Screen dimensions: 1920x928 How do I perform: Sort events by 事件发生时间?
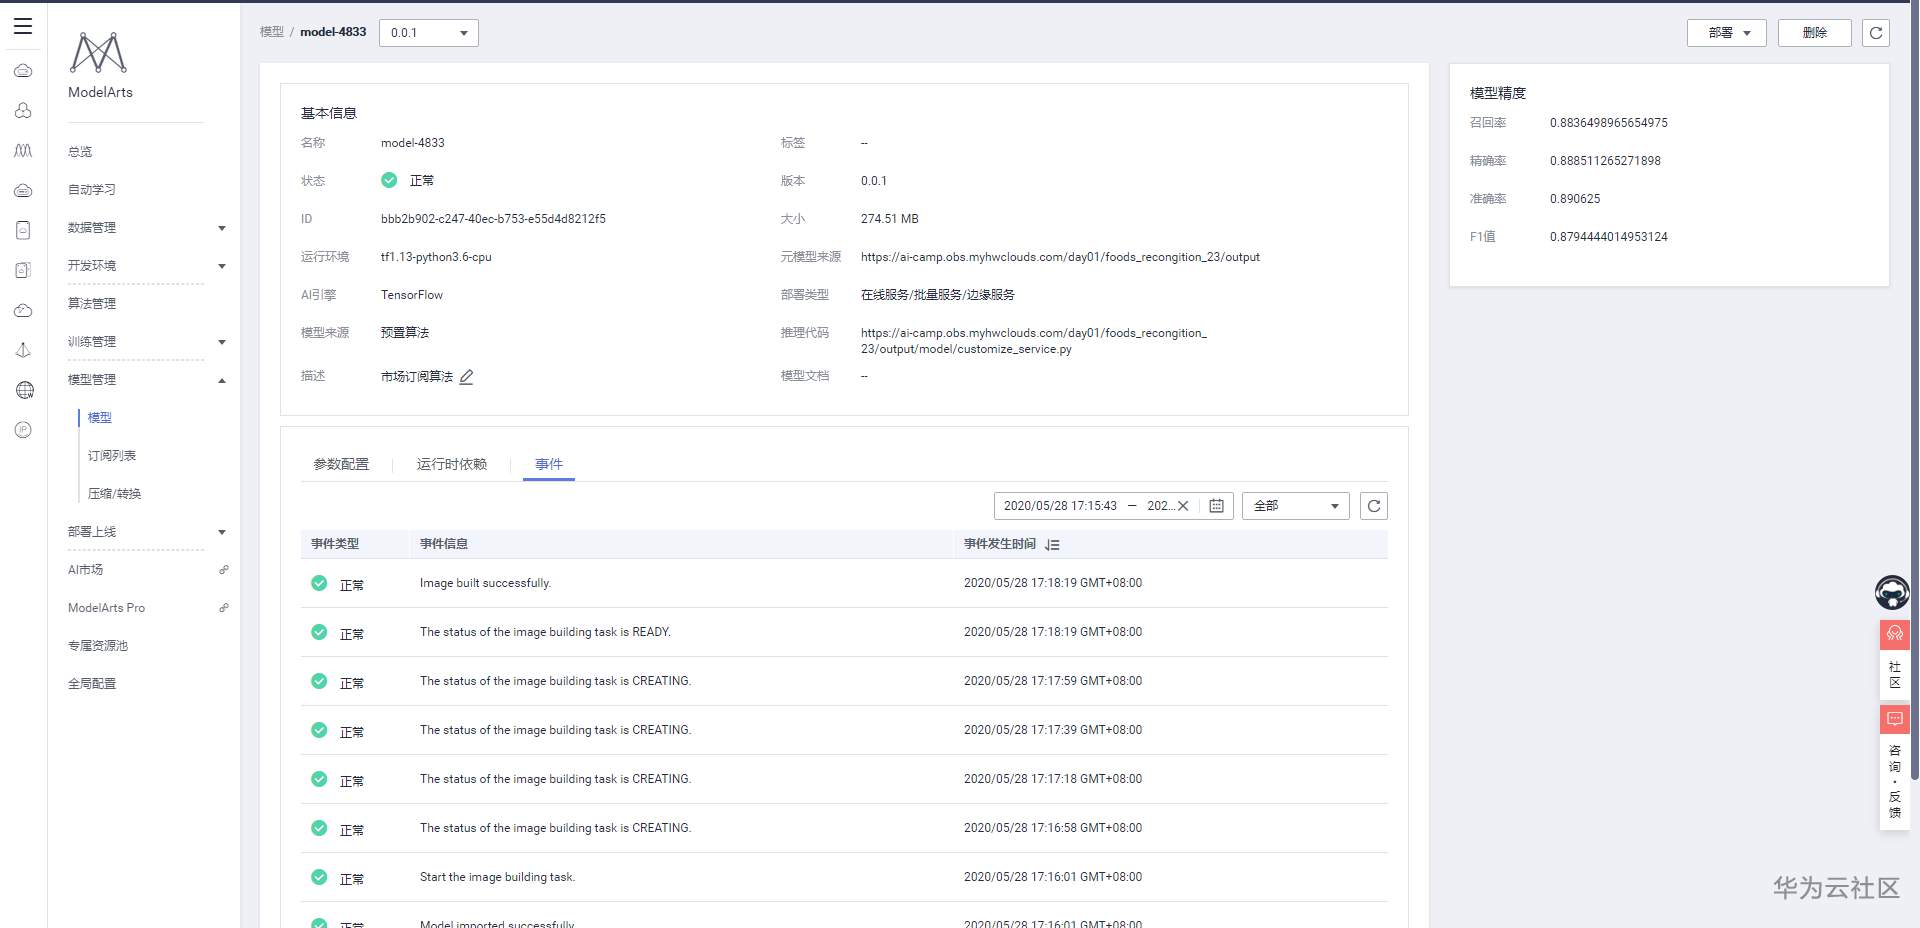(1052, 544)
